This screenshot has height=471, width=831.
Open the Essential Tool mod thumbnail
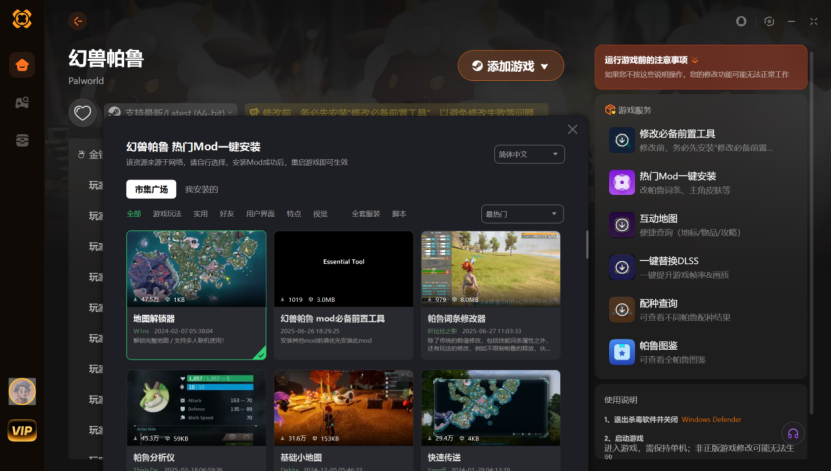(x=343, y=269)
